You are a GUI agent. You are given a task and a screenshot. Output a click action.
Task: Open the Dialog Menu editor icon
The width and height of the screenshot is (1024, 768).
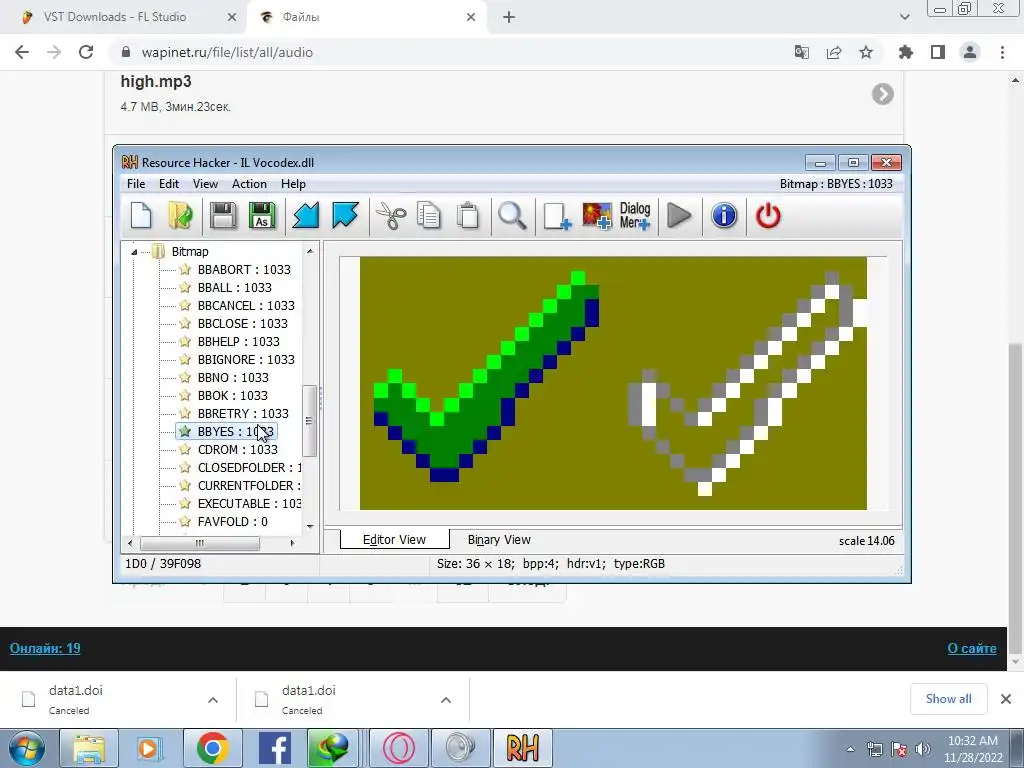click(x=635, y=216)
